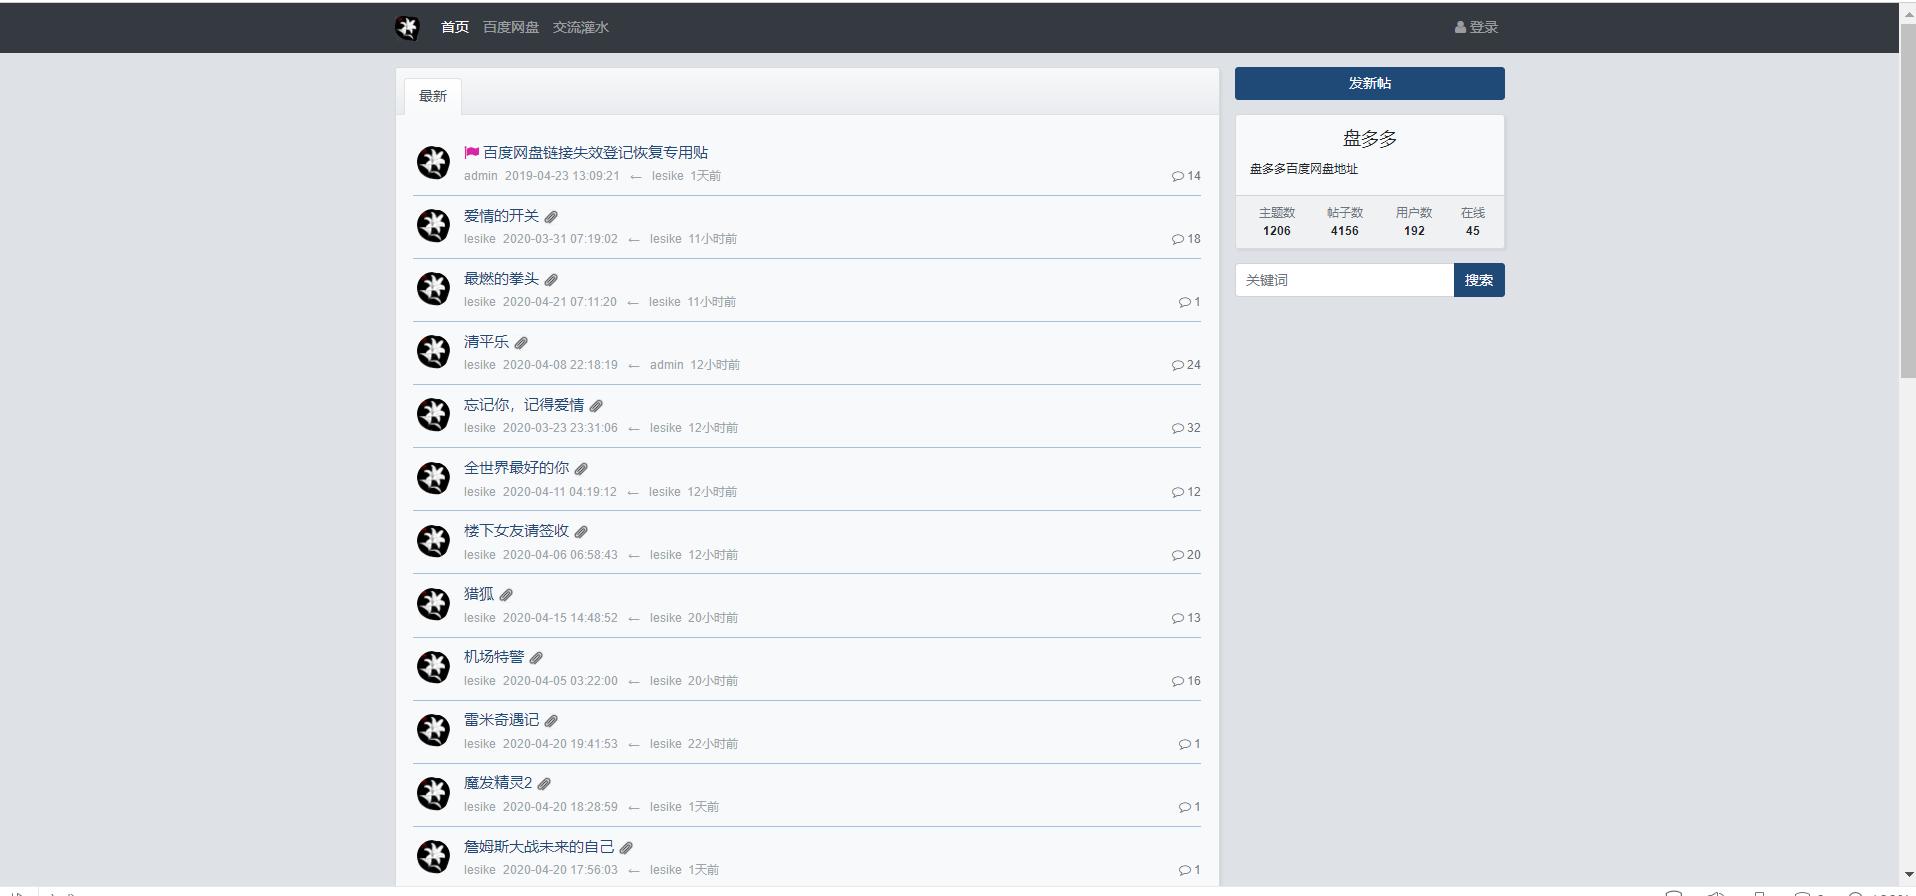This screenshot has height=896, width=1916.
Task: Open the 最燃的拳头 thread
Action: coord(501,279)
